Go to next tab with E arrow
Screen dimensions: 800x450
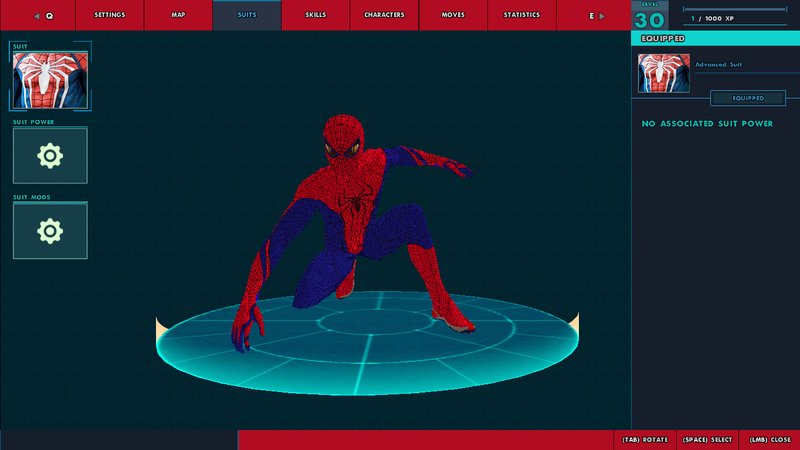point(596,16)
